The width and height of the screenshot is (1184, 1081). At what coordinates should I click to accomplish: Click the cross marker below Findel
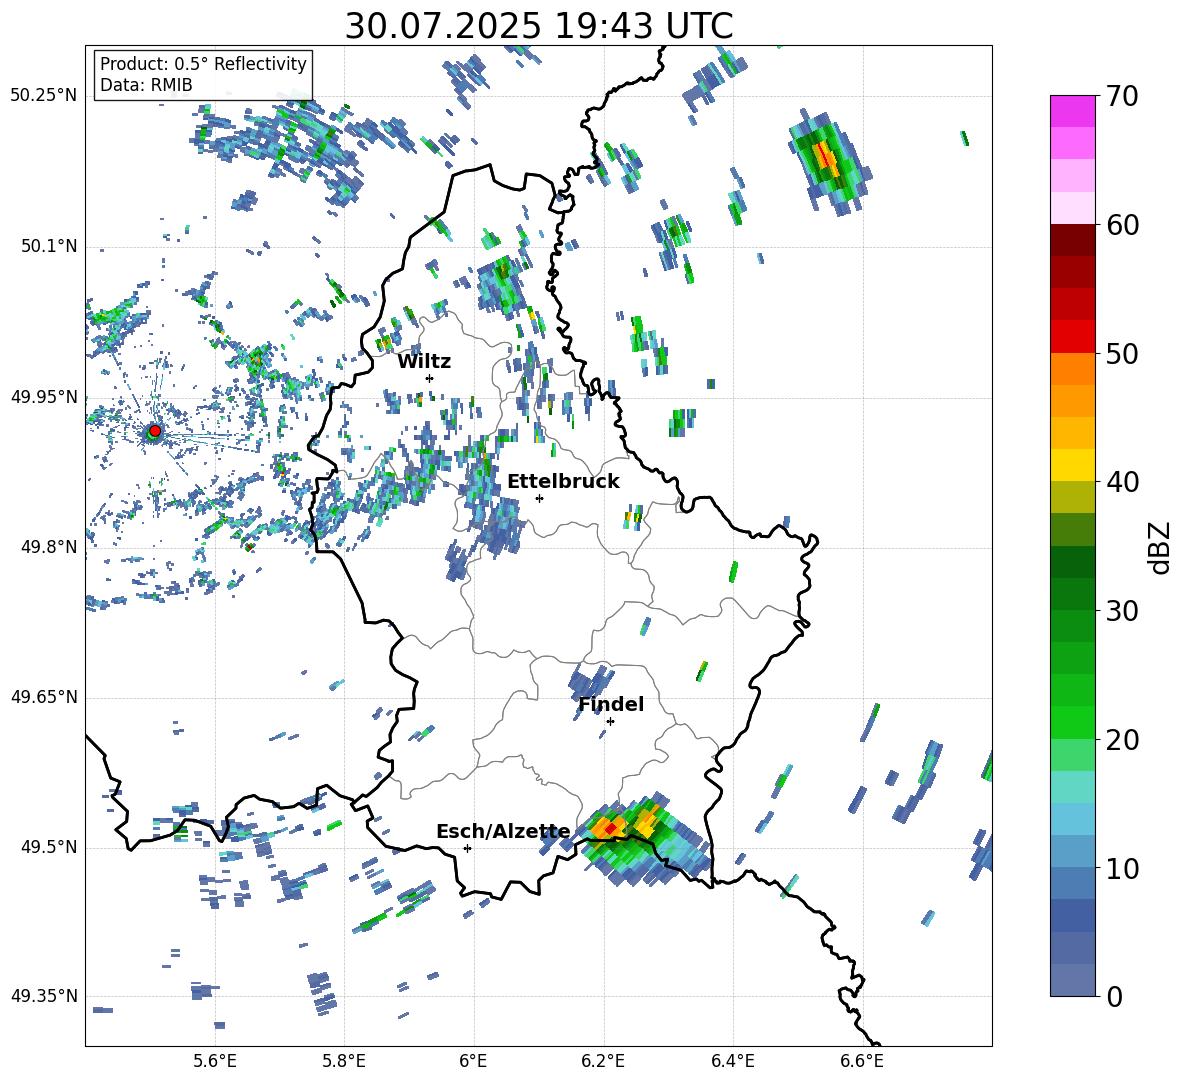[x=610, y=721]
